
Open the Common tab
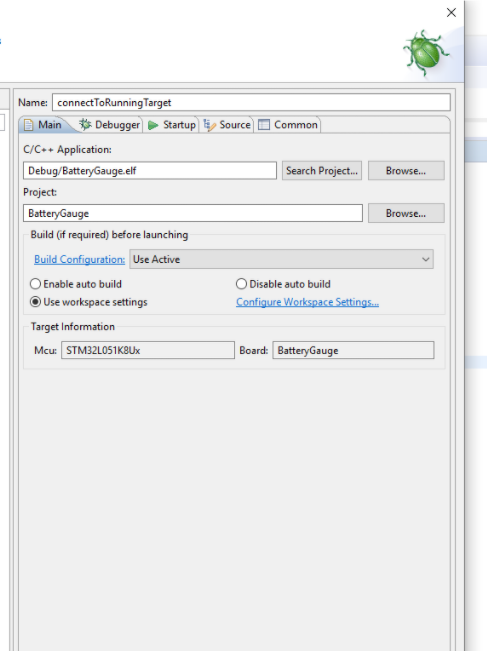coord(288,125)
